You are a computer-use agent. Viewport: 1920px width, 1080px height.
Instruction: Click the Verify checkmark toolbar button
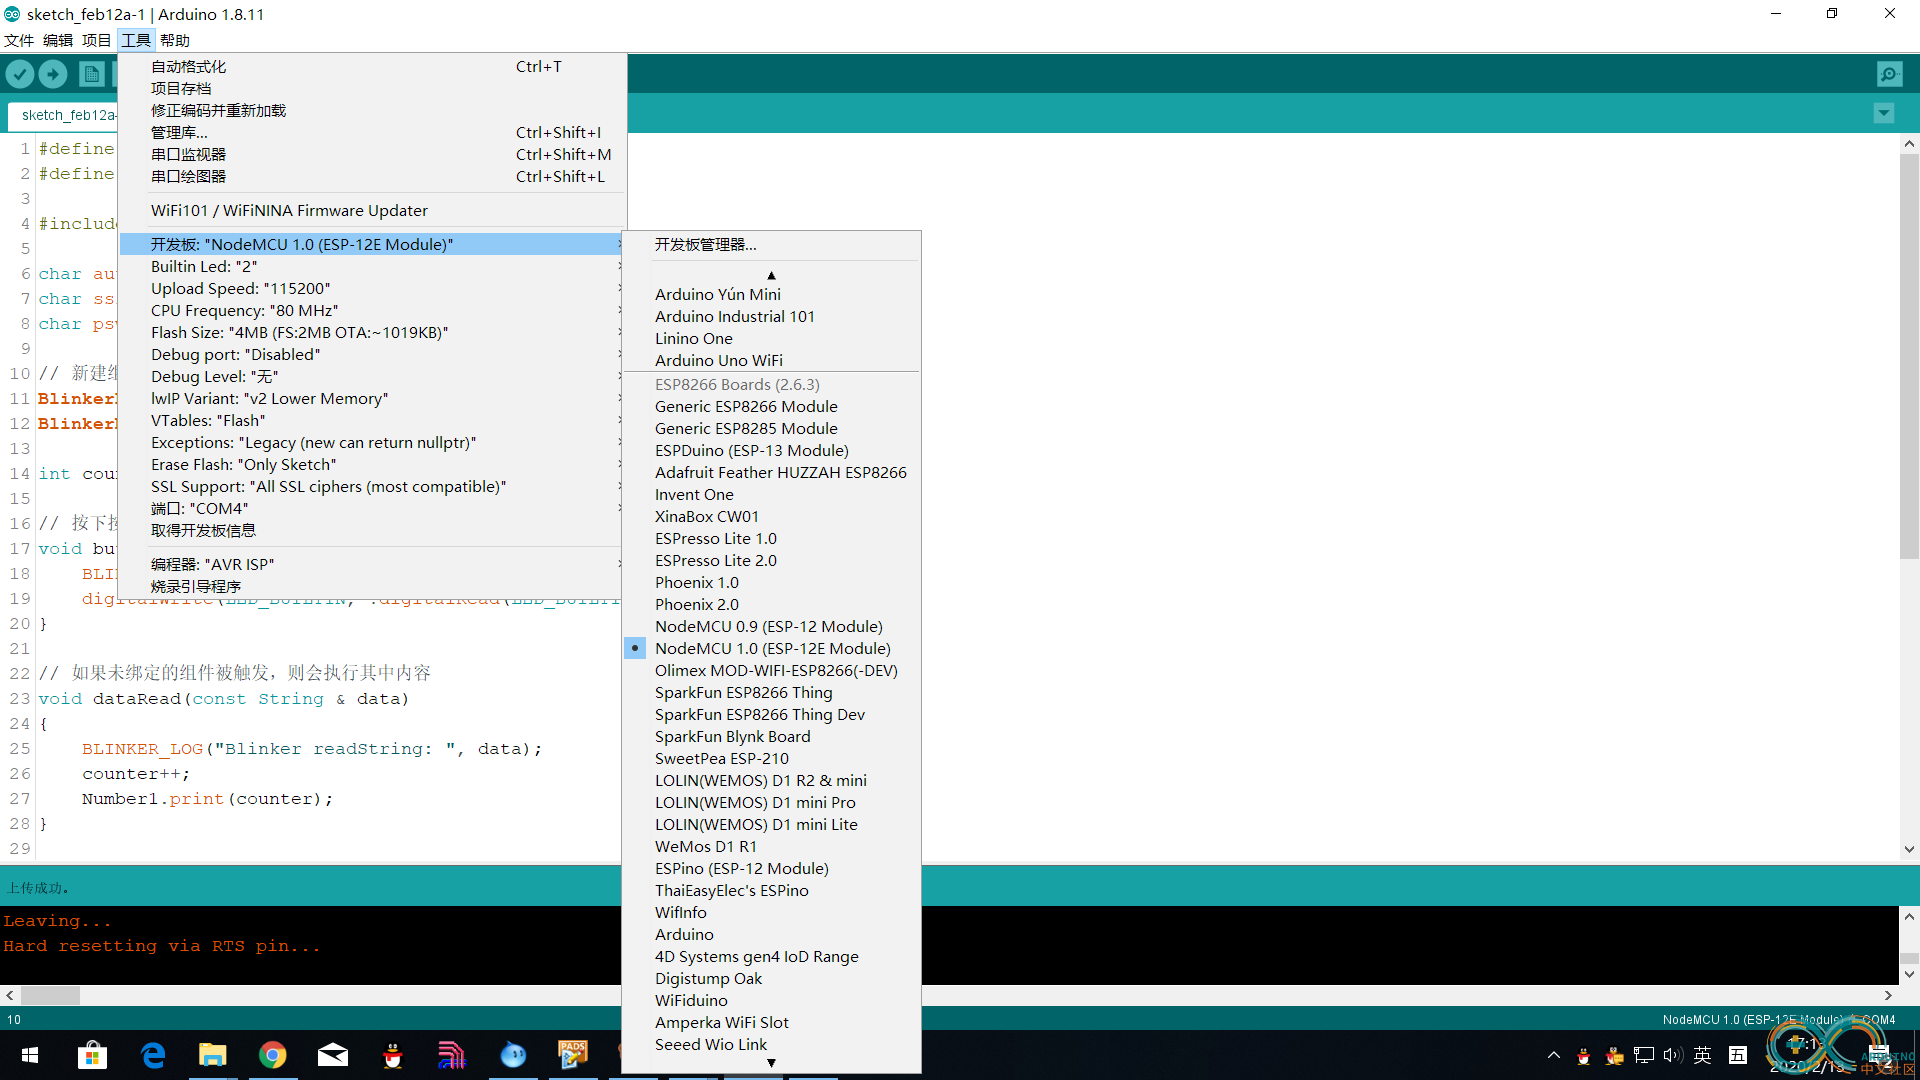[x=20, y=74]
